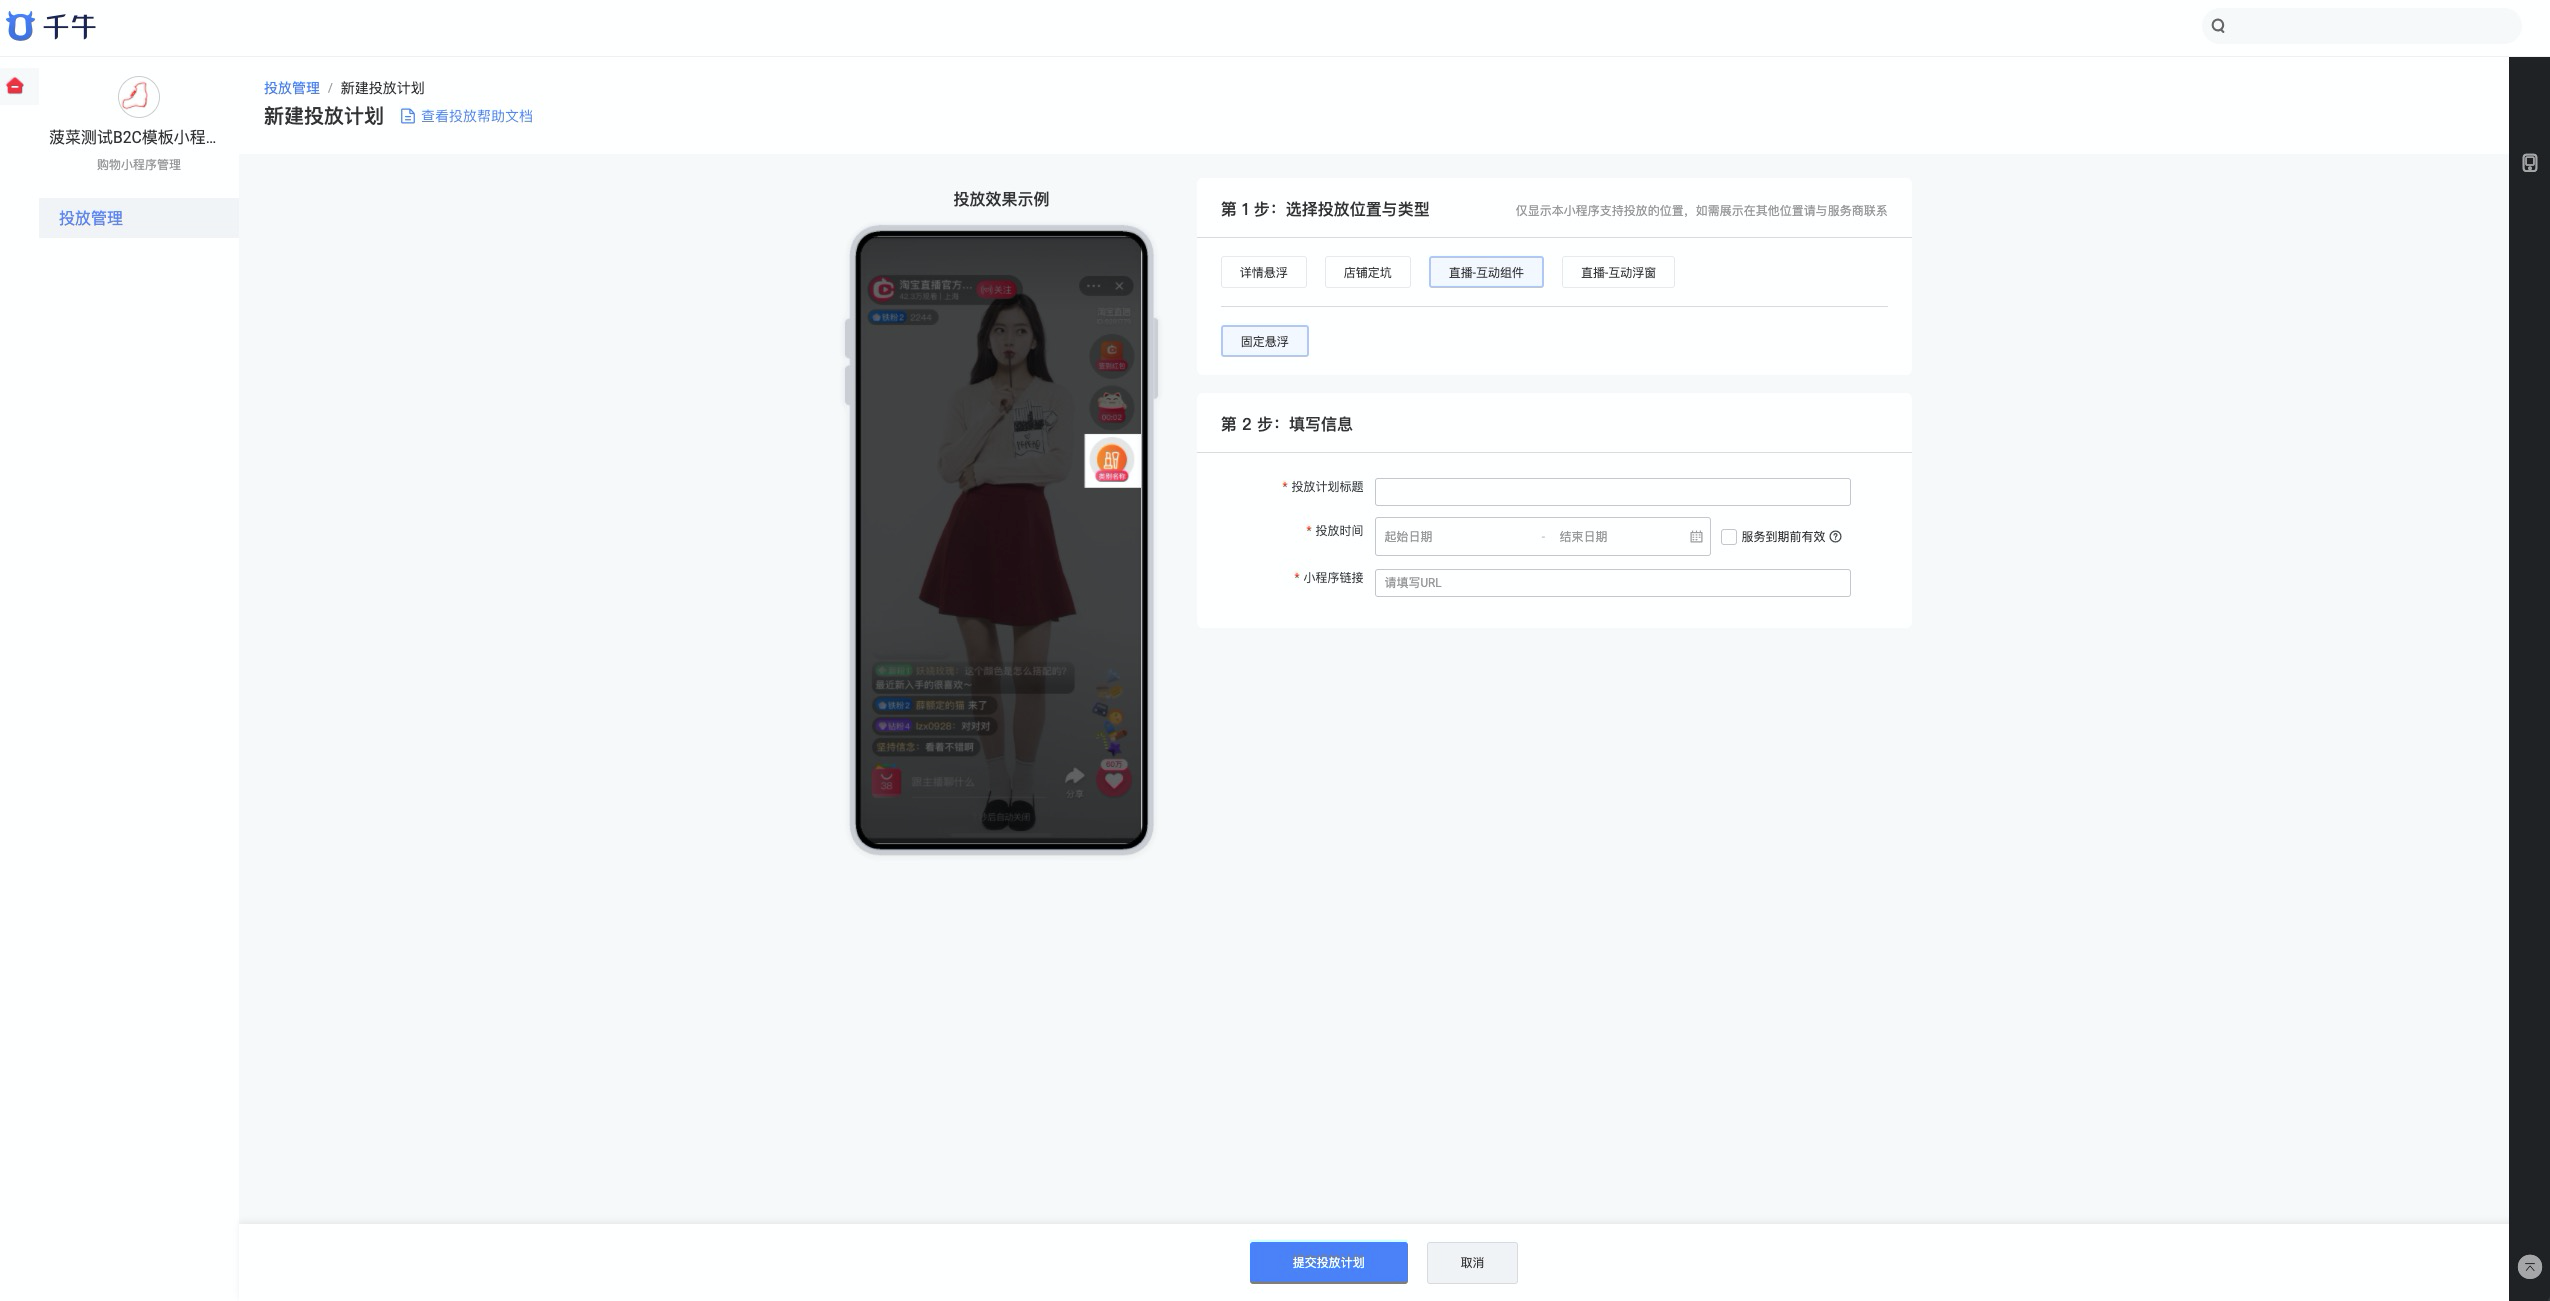Click the 结束日期 end date field
Image resolution: width=2550 pixels, height=1301 pixels.
tap(1617, 537)
